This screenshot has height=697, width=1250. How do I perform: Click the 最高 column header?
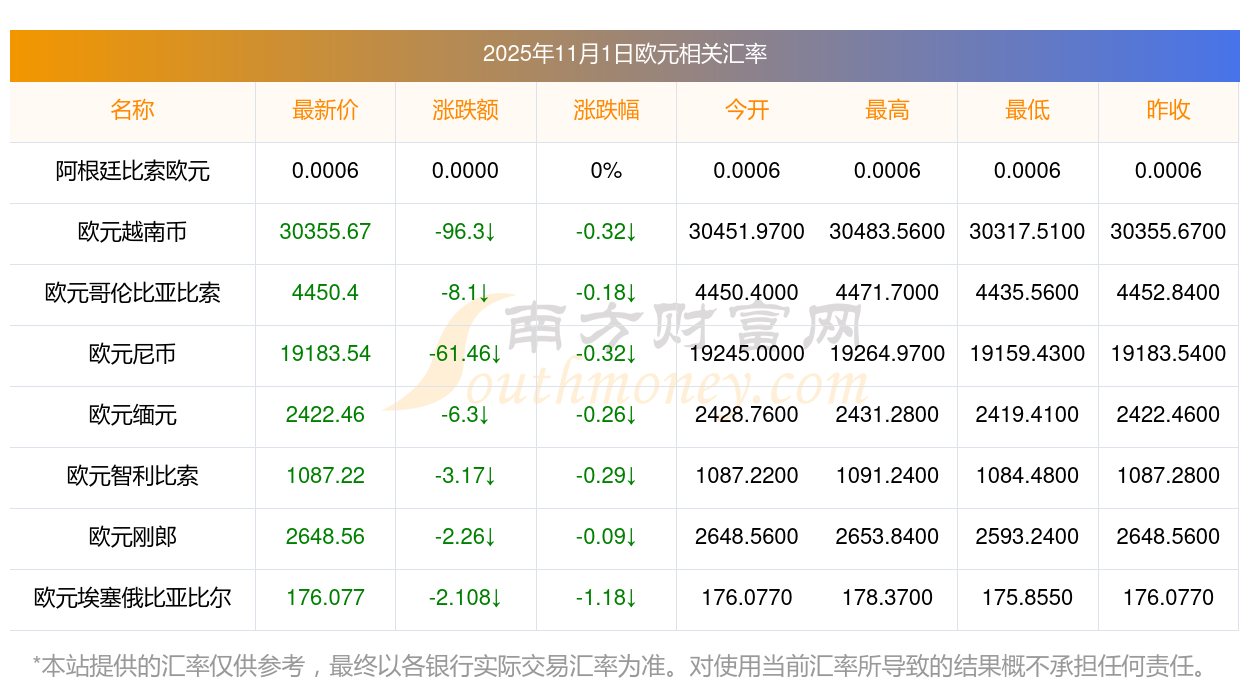click(887, 110)
